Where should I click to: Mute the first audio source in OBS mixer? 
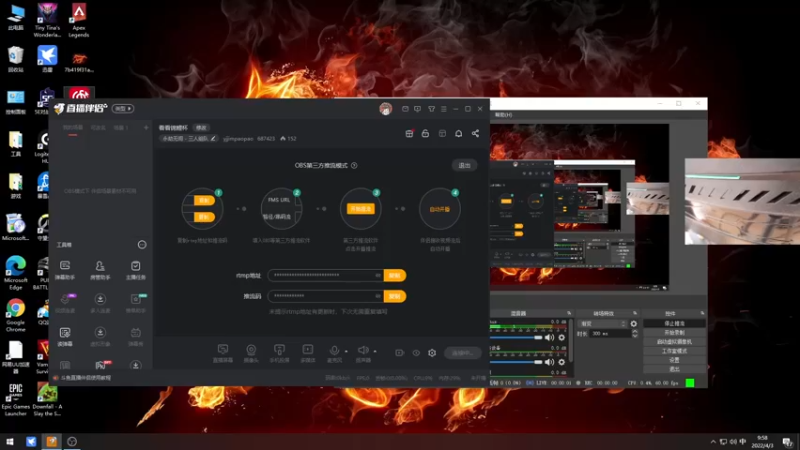coord(549,337)
